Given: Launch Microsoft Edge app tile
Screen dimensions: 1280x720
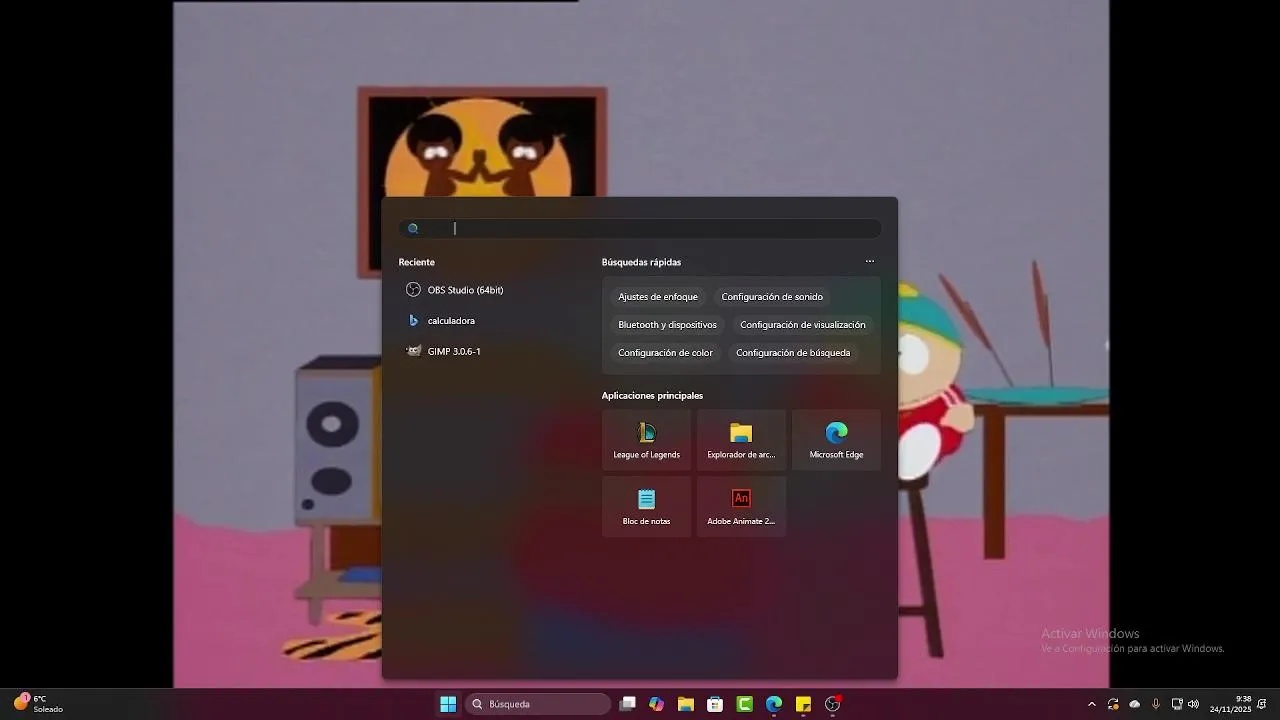Looking at the screenshot, I should 836,440.
